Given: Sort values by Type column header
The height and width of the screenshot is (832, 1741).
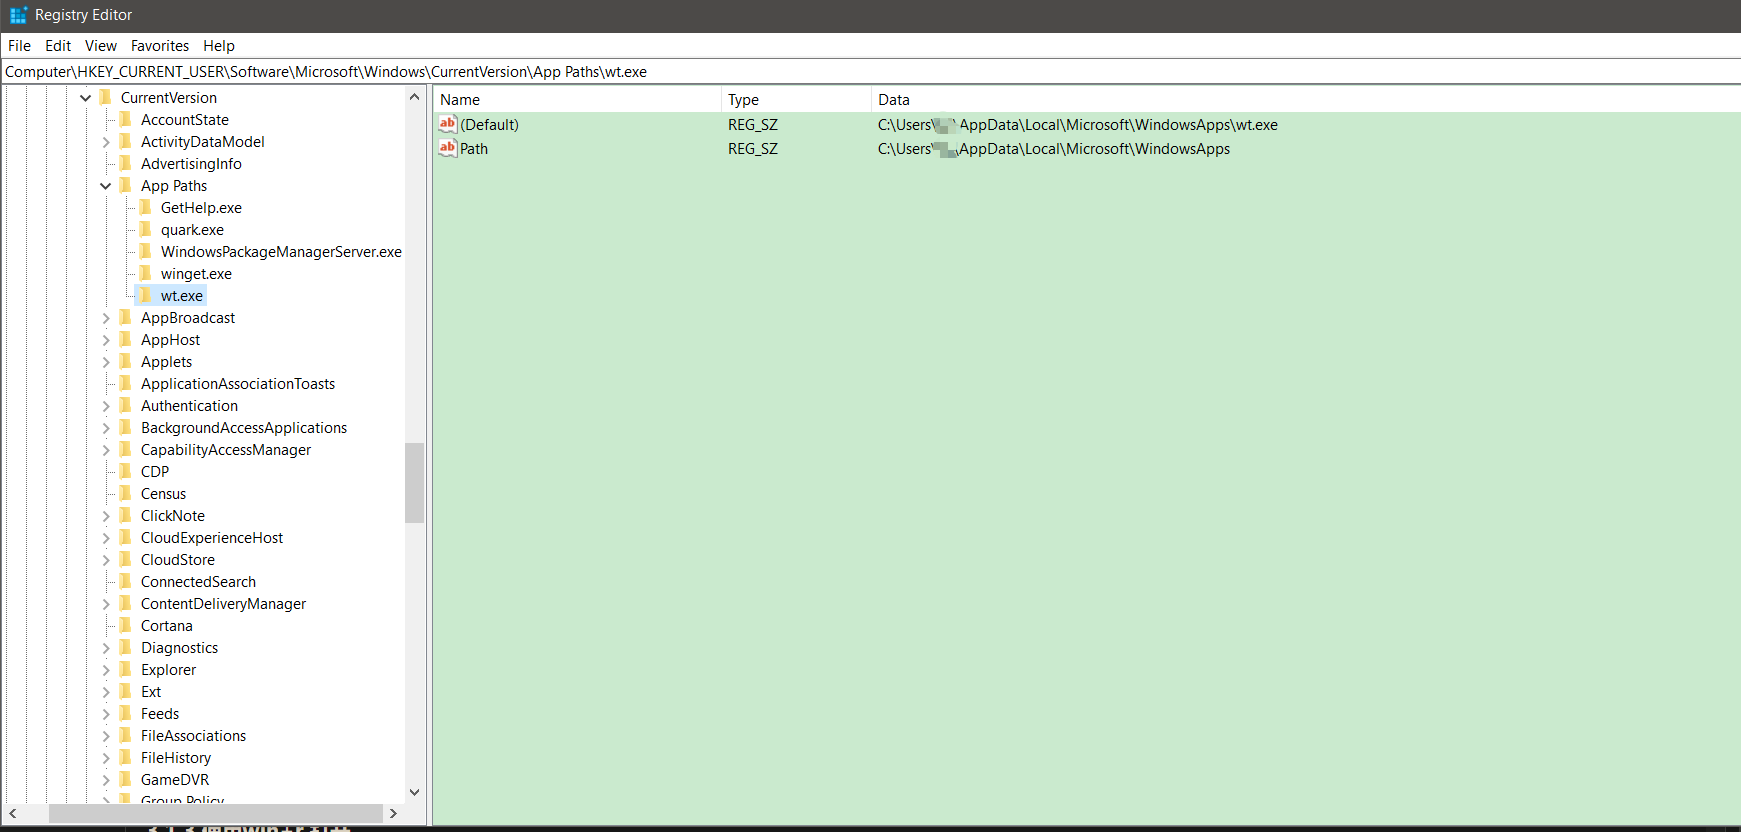Looking at the screenshot, I should pos(796,99).
